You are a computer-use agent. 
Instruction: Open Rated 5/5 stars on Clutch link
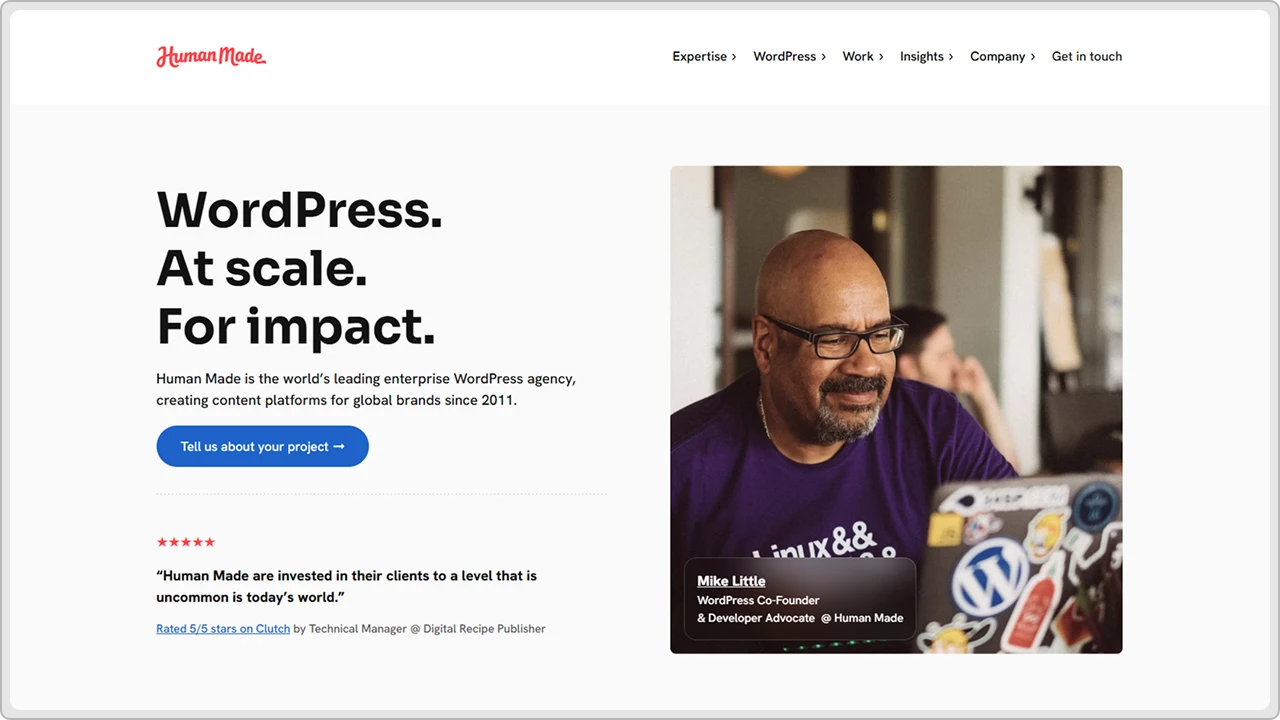[223, 629]
